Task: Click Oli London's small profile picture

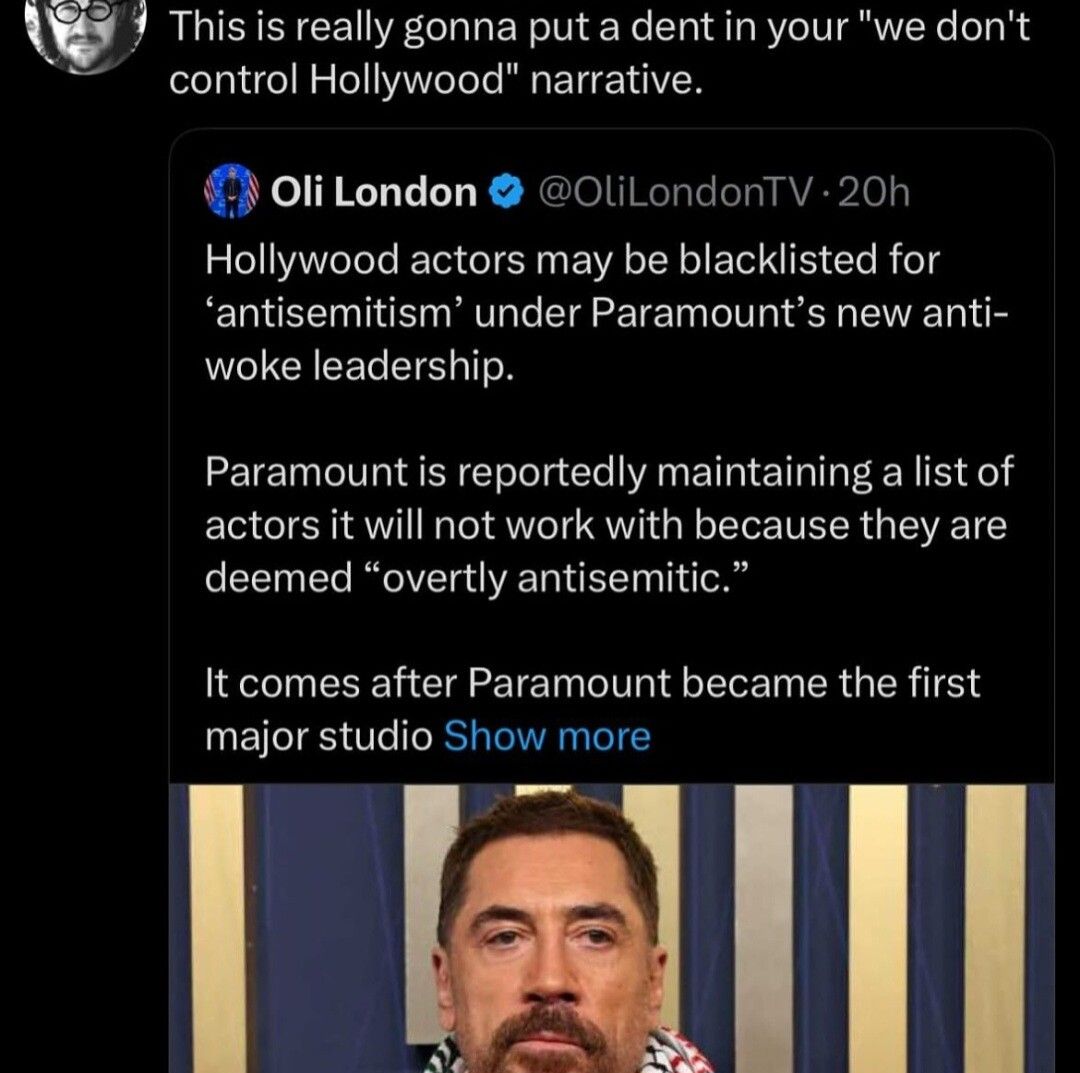Action: 232,191
